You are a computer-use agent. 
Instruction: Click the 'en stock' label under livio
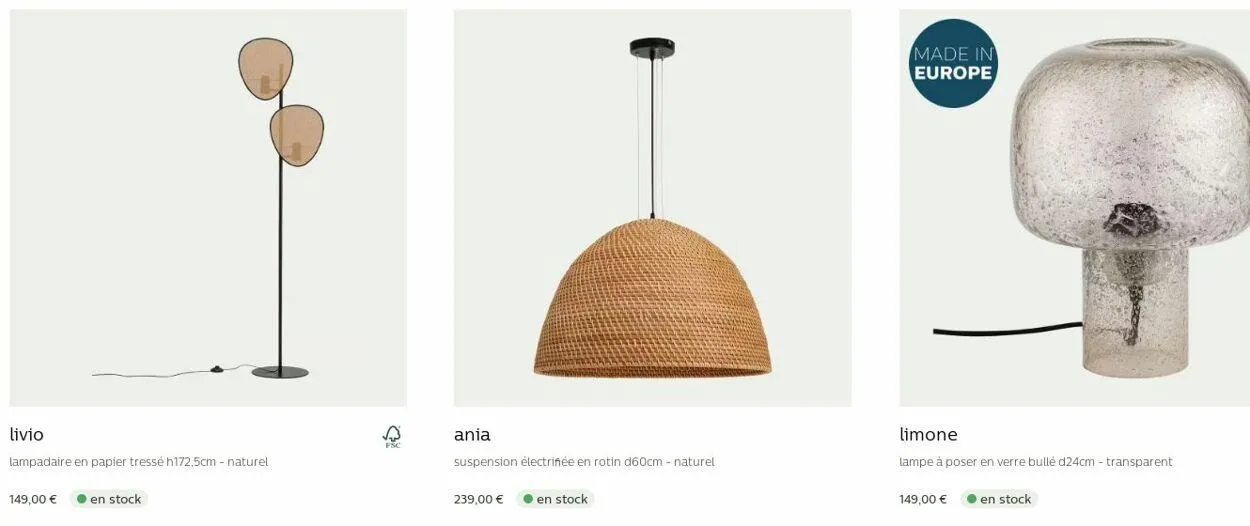tap(116, 499)
